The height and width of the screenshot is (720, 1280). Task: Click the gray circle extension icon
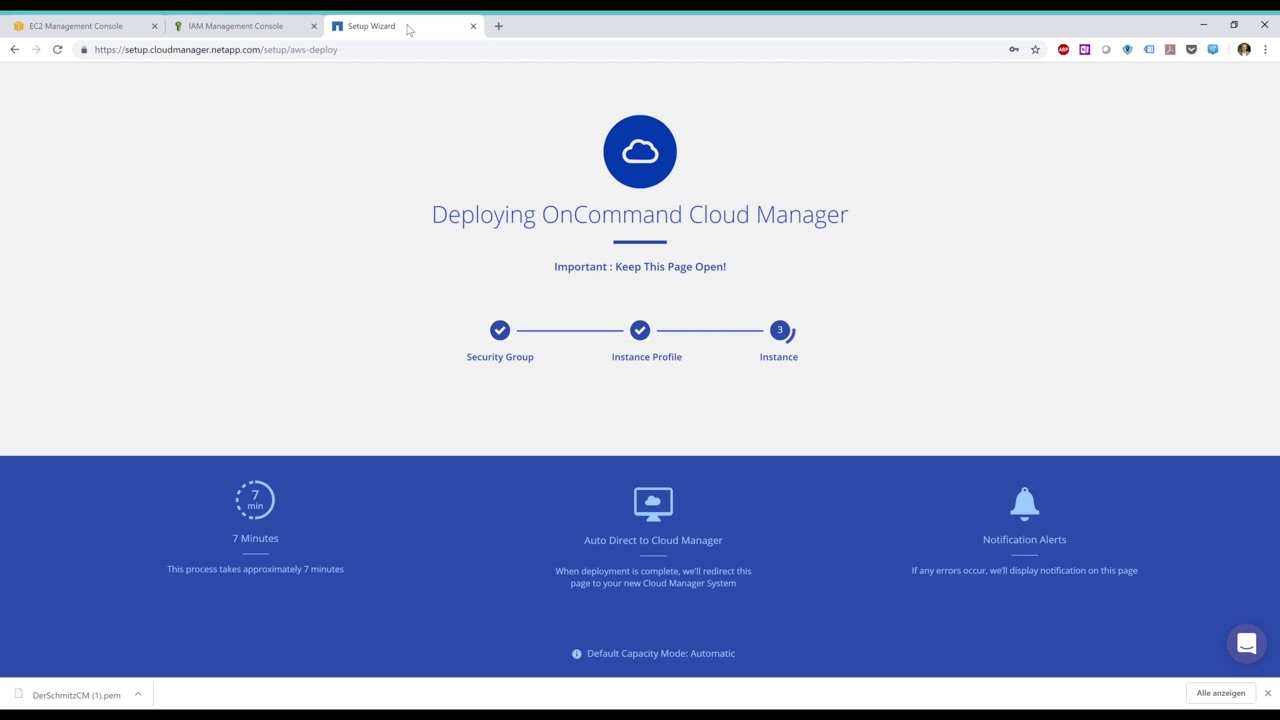point(1106,49)
